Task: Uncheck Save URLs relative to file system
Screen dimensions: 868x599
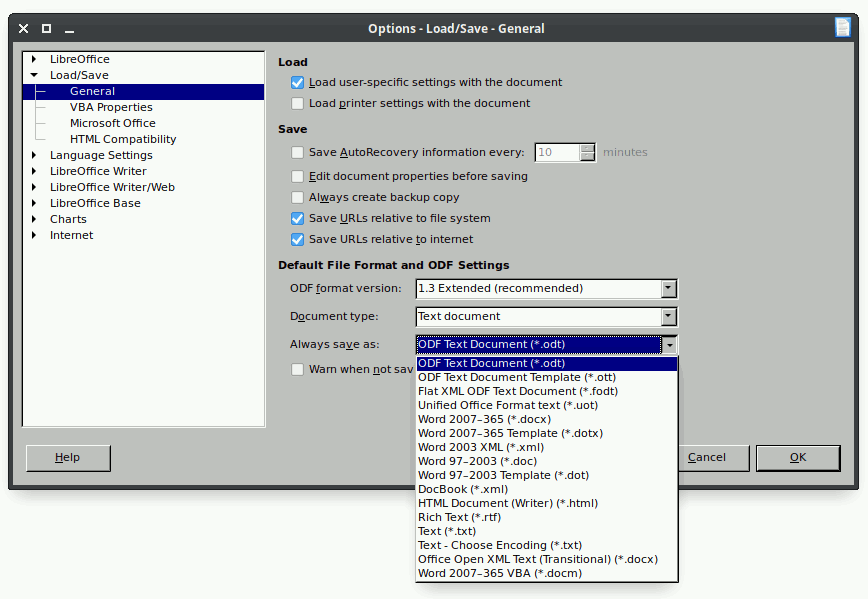Action: [x=297, y=219]
